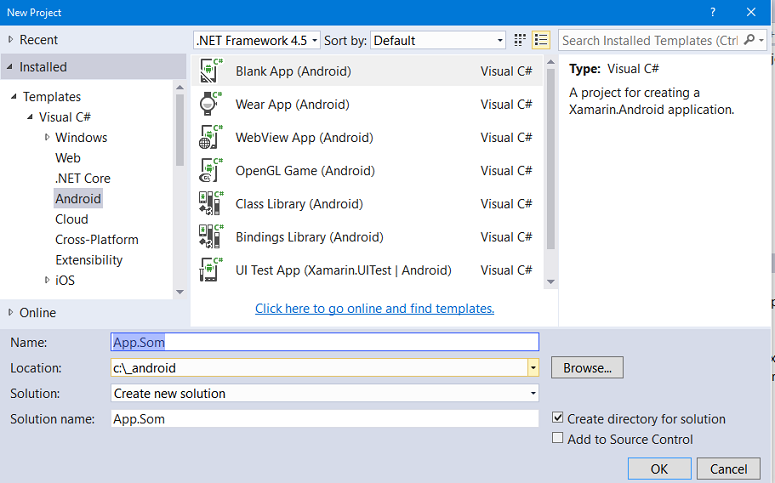Expand the Windows tree node
The width and height of the screenshot is (775, 483).
pos(47,137)
